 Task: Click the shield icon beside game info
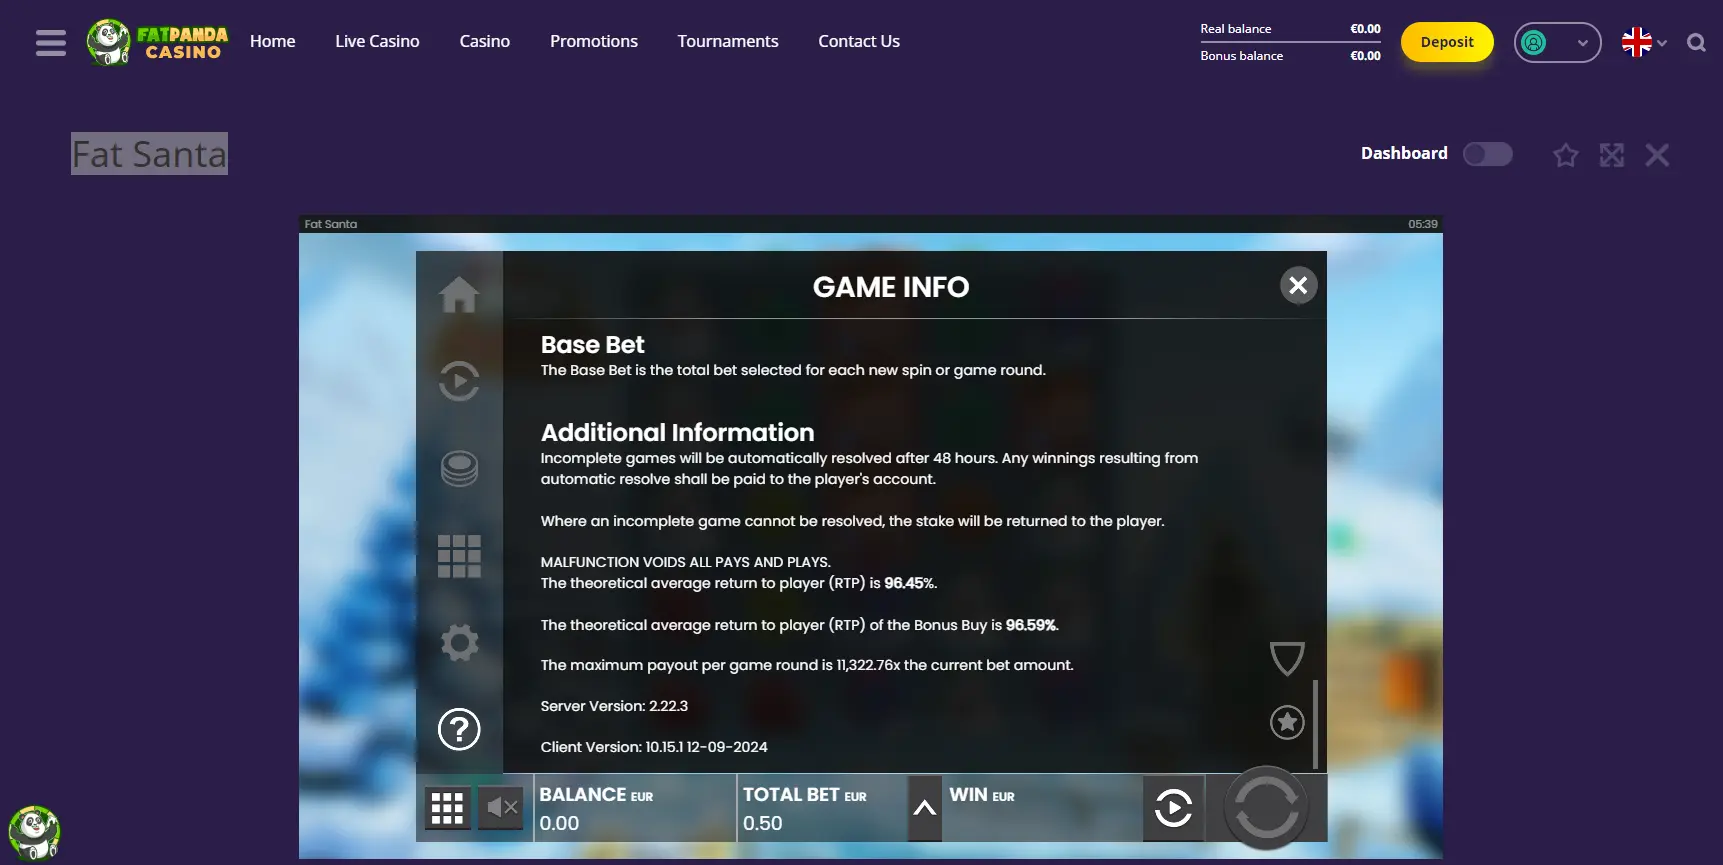1286,659
